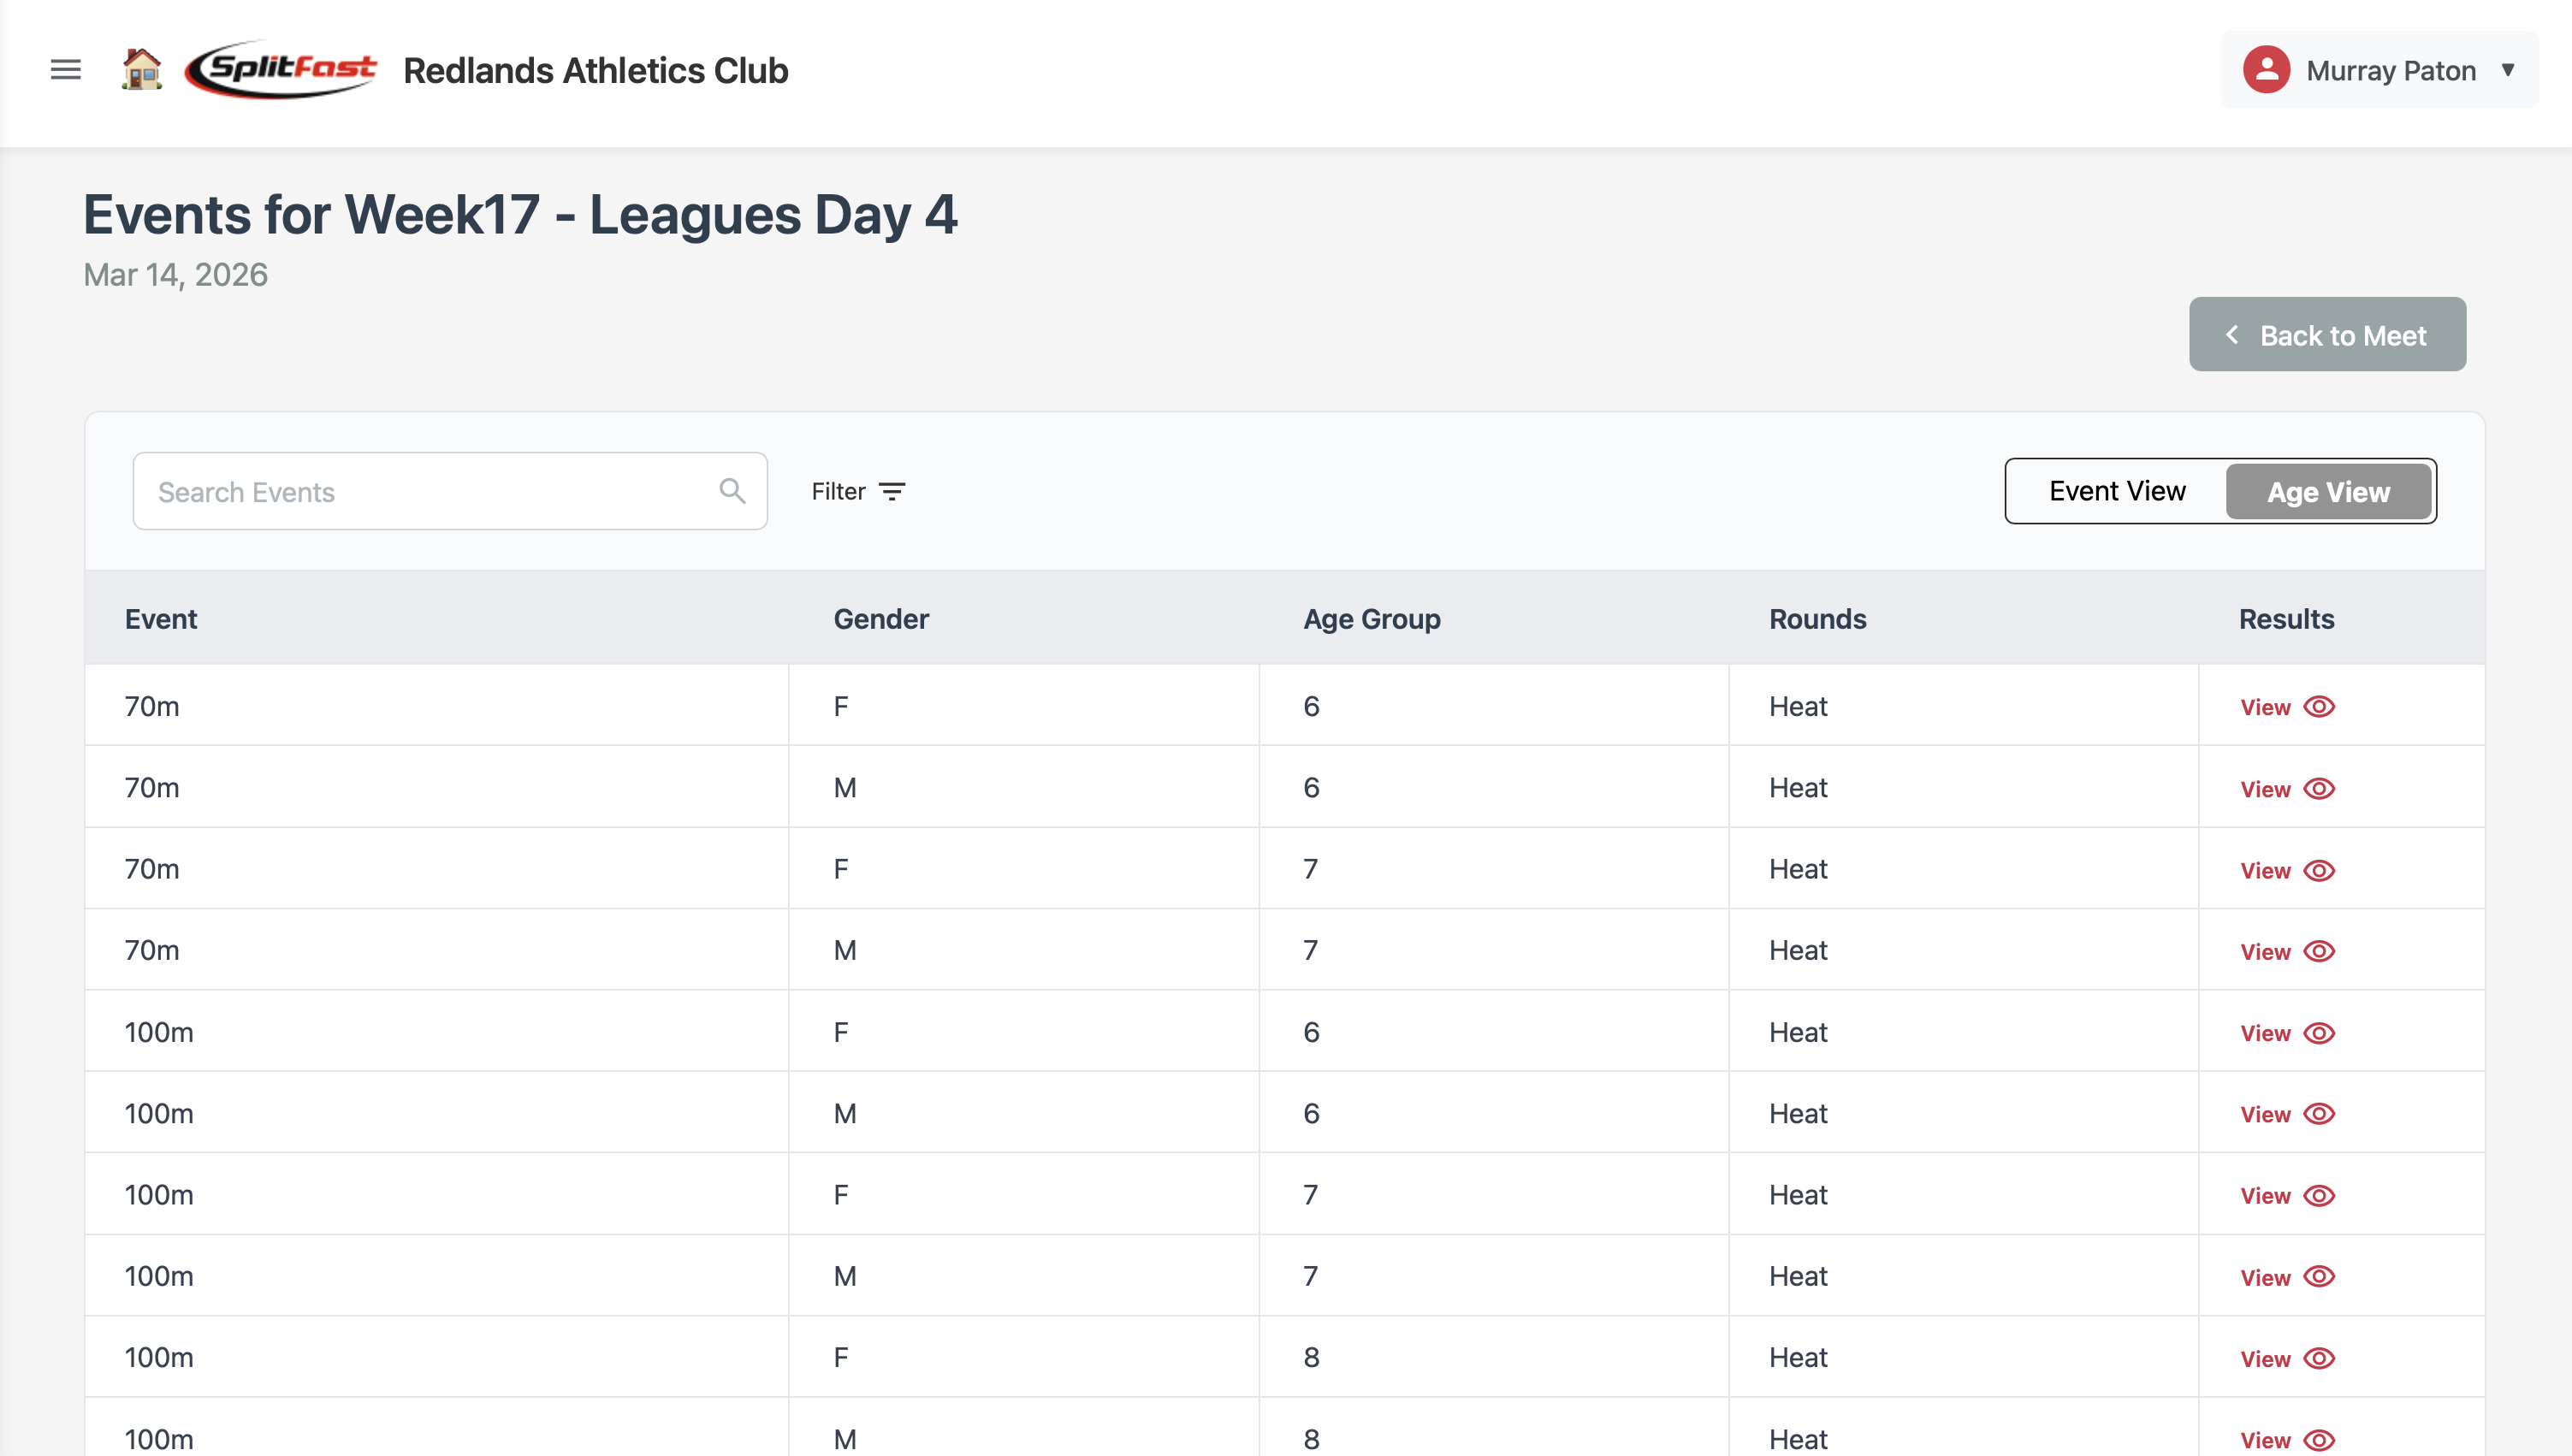Click the home icon in the header

[141, 69]
